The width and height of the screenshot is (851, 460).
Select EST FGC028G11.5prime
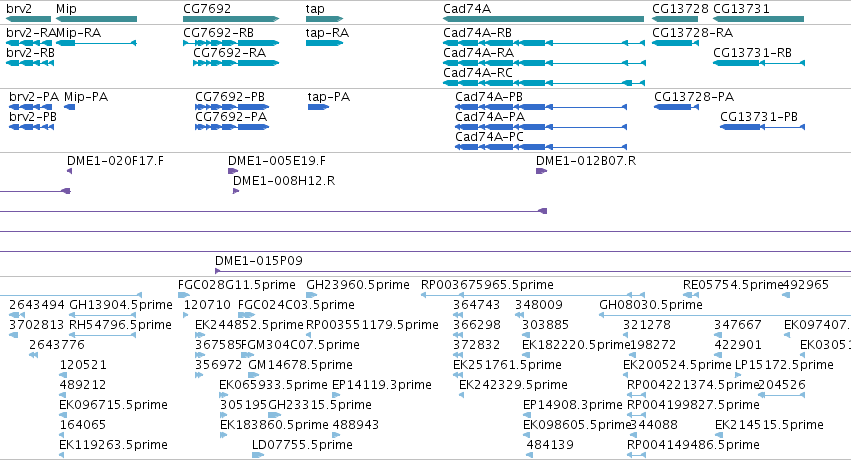[184, 295]
